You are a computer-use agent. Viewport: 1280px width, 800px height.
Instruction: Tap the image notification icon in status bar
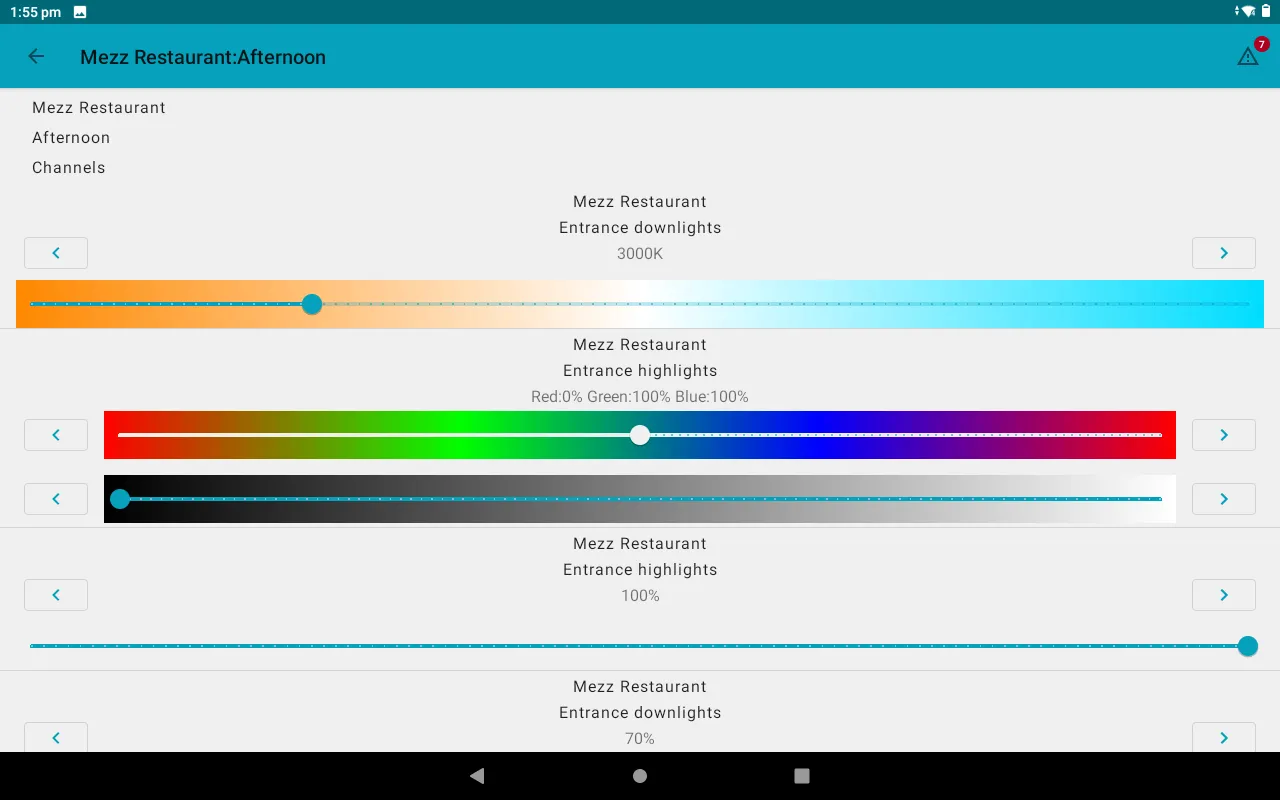(x=80, y=12)
